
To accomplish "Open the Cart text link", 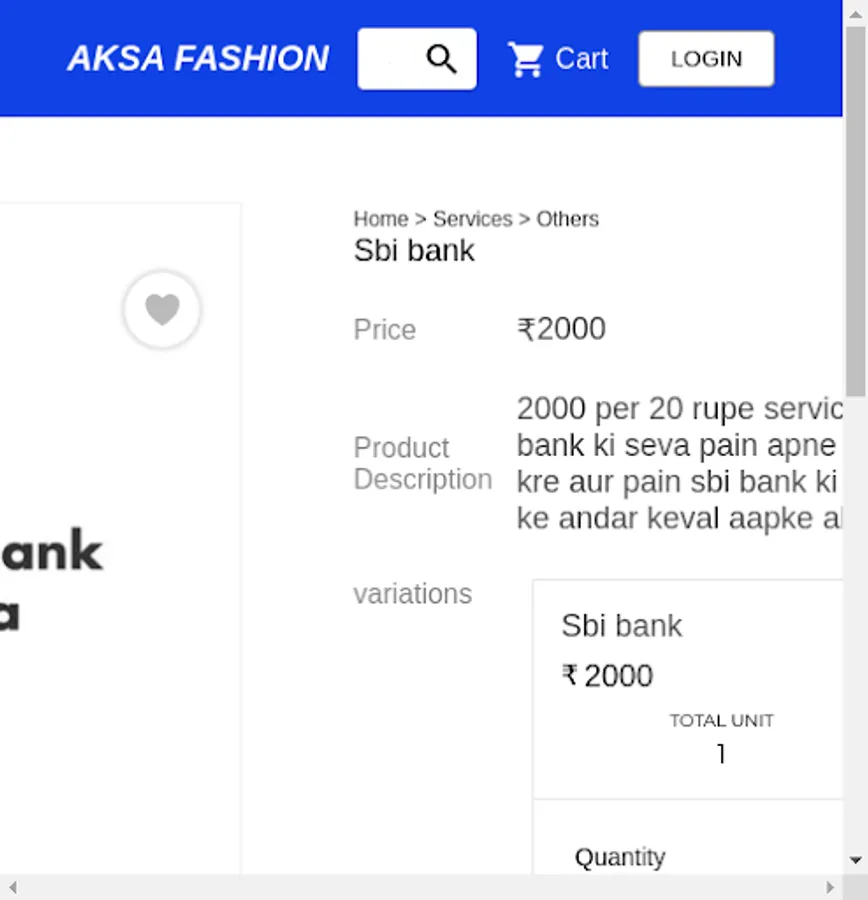I will (x=581, y=59).
